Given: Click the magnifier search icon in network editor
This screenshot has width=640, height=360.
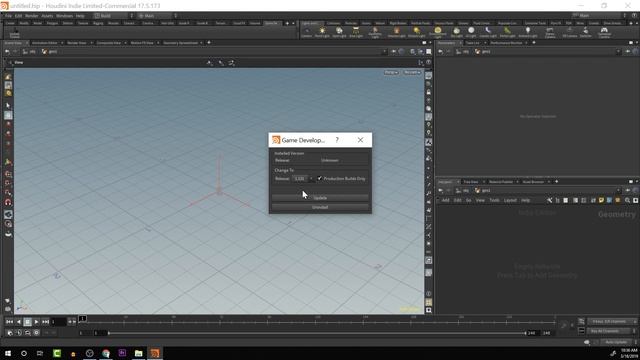Looking at the screenshot, I should (x=627, y=200).
